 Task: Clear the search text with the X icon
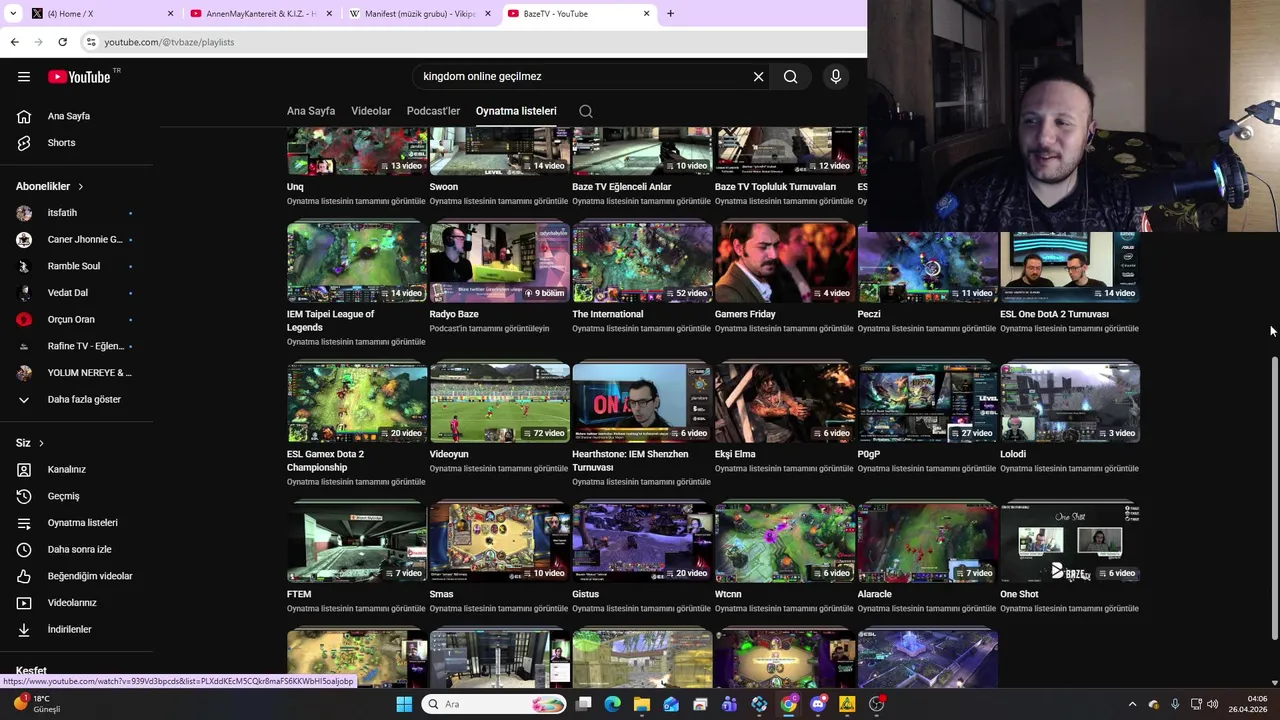(x=758, y=77)
